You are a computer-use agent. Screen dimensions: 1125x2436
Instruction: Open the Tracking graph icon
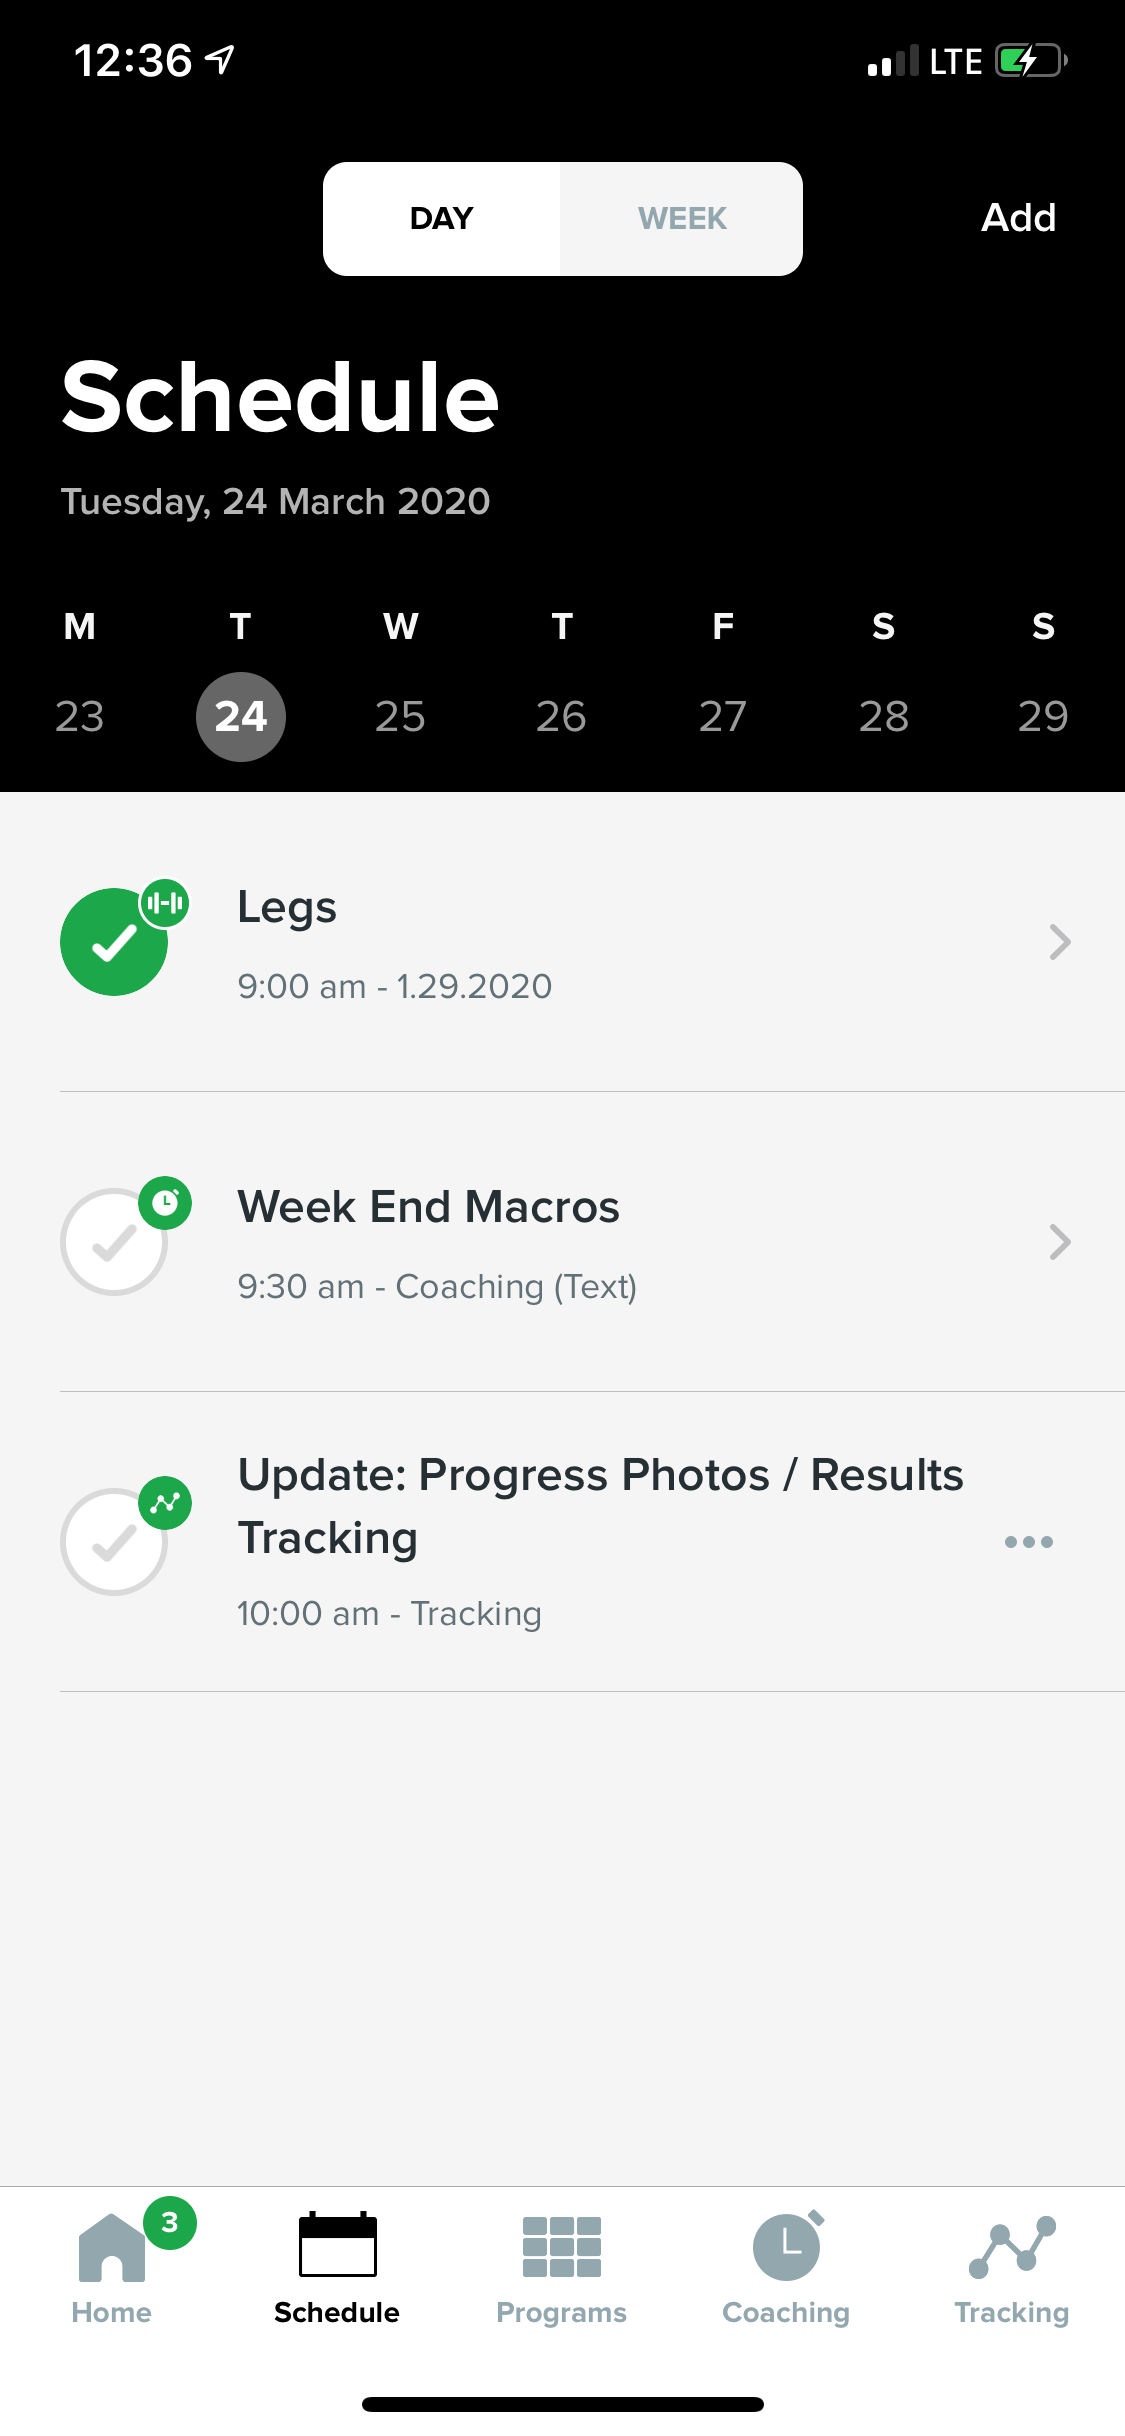1012,2248
